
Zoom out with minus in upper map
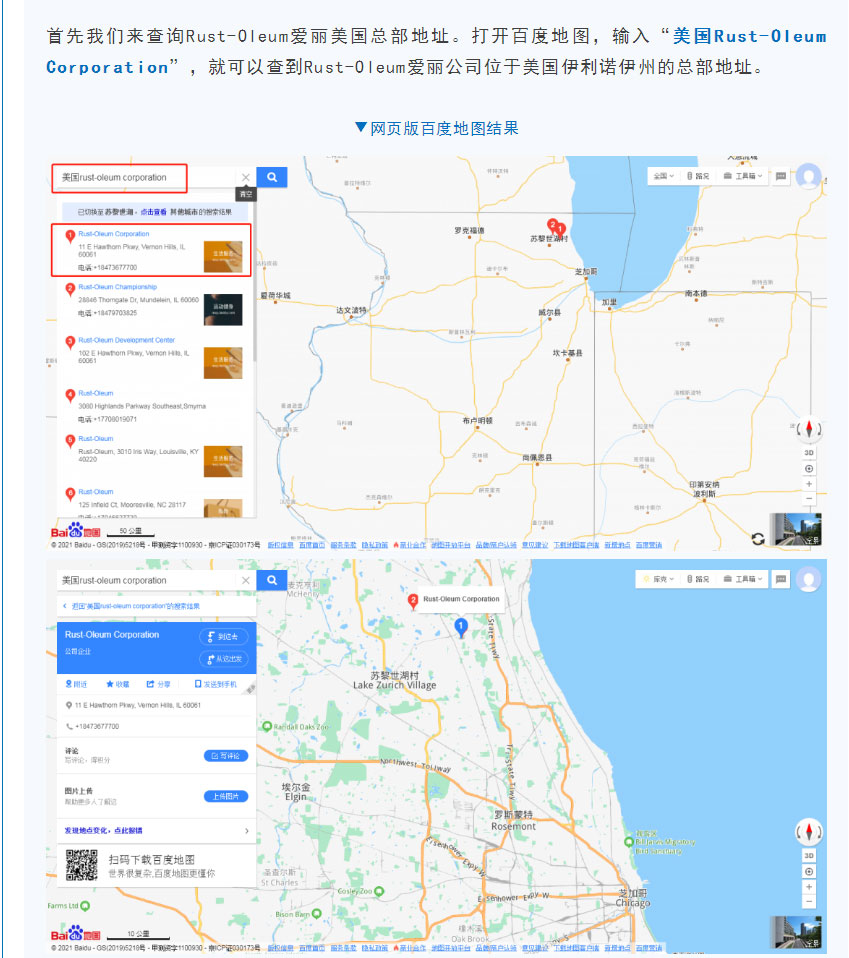click(x=809, y=499)
